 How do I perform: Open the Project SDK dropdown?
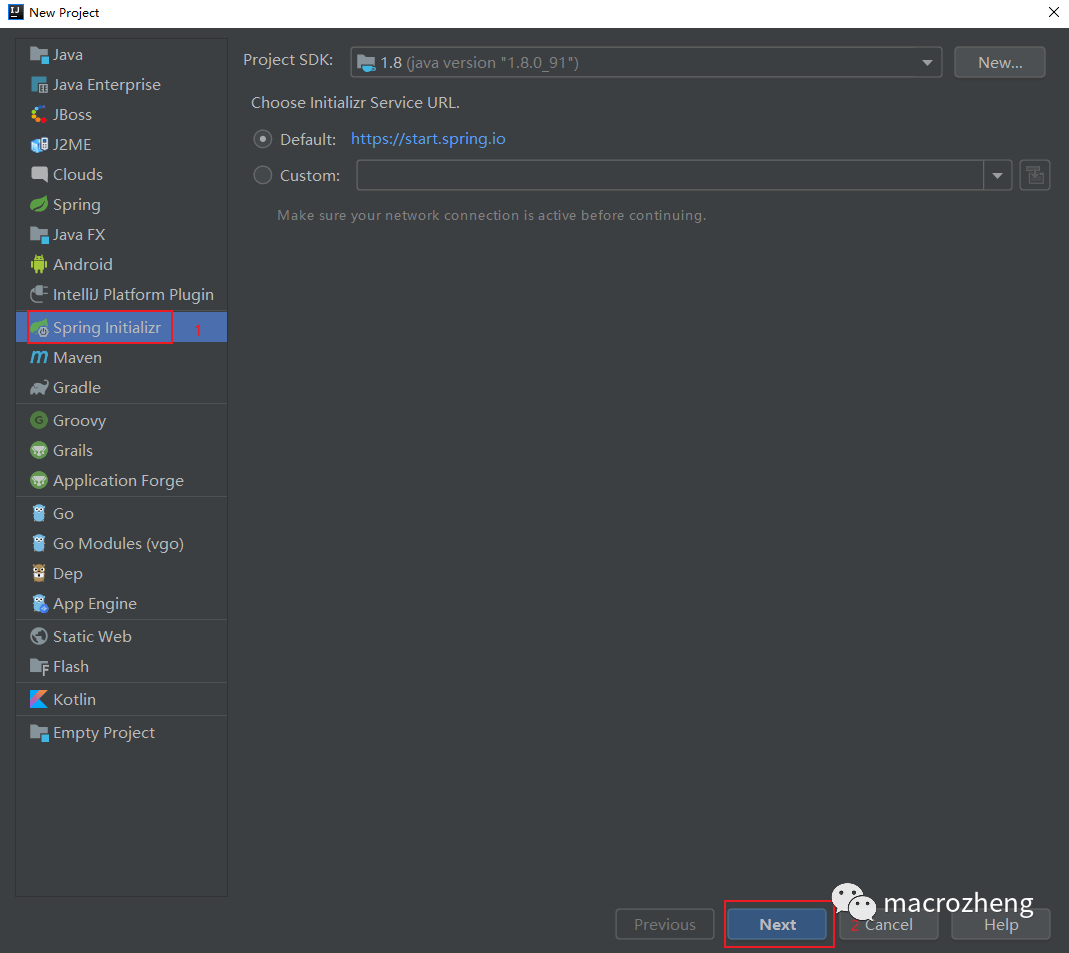tap(646, 62)
